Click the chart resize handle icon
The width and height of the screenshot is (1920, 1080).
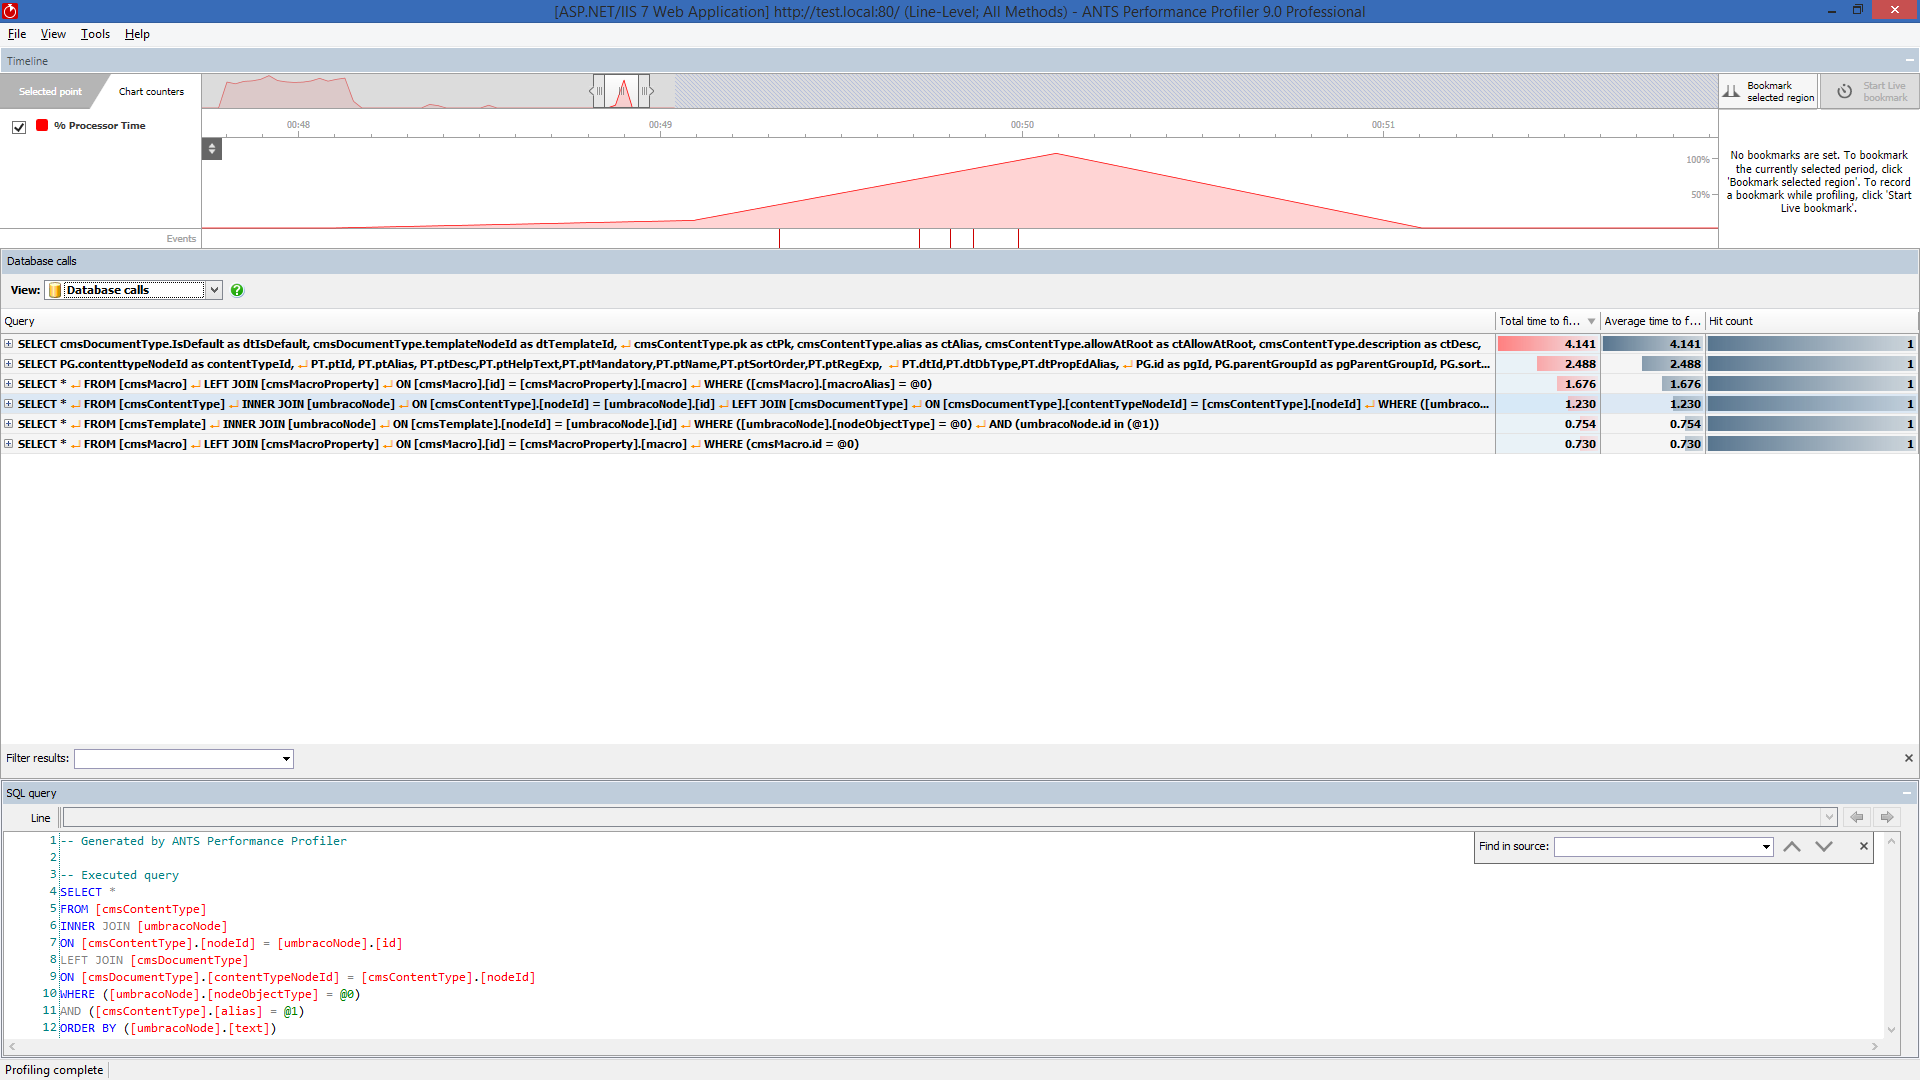coord(211,148)
